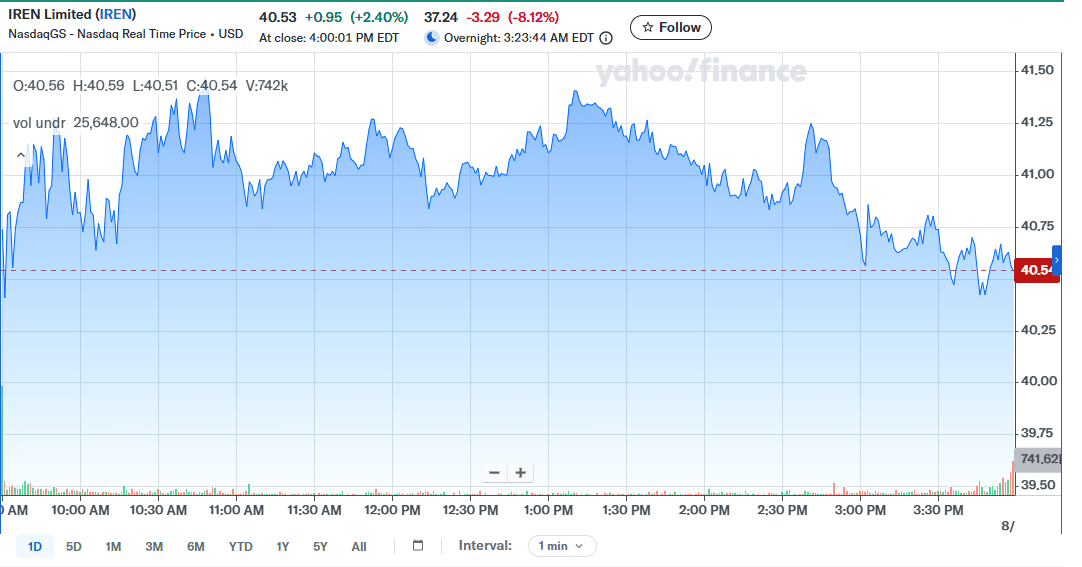Image resolution: width=1082 pixels, height=567 pixels.
Task: Click the 10:00 AM time axis label
Action: (x=80, y=510)
